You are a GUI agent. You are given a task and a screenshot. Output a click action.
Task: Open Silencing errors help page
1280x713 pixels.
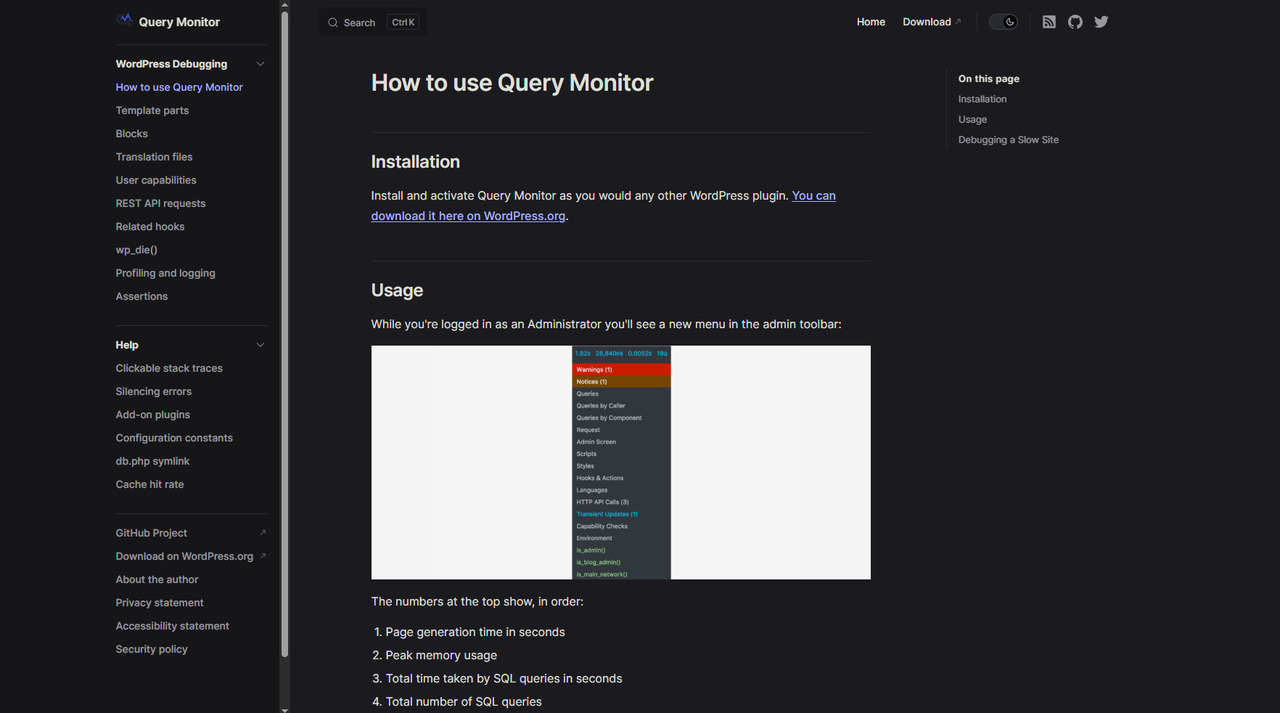pyautogui.click(x=154, y=392)
